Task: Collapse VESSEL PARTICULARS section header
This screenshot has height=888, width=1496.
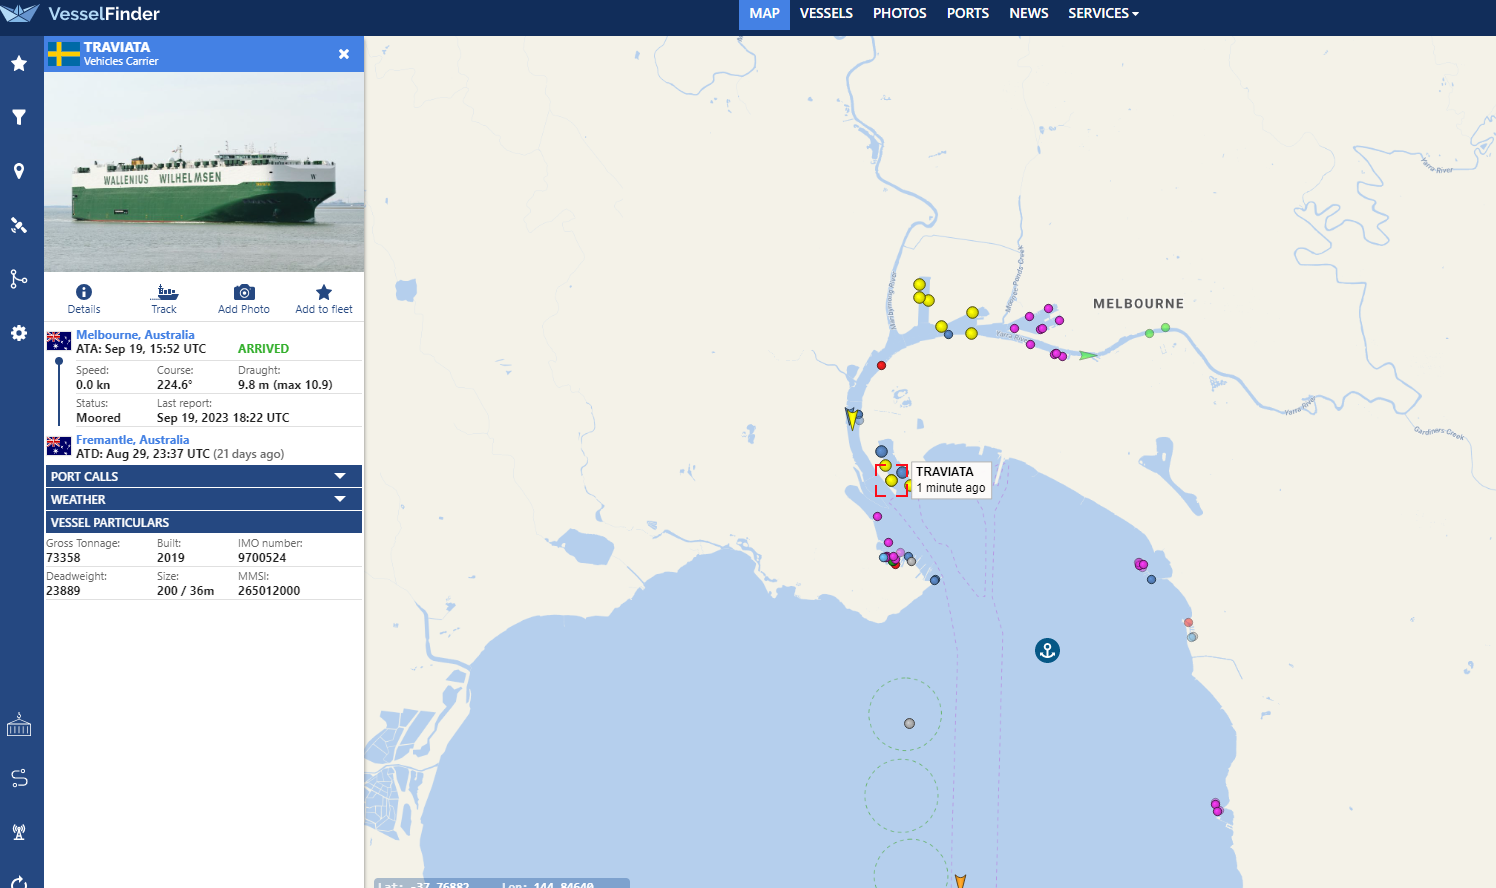Action: click(204, 522)
